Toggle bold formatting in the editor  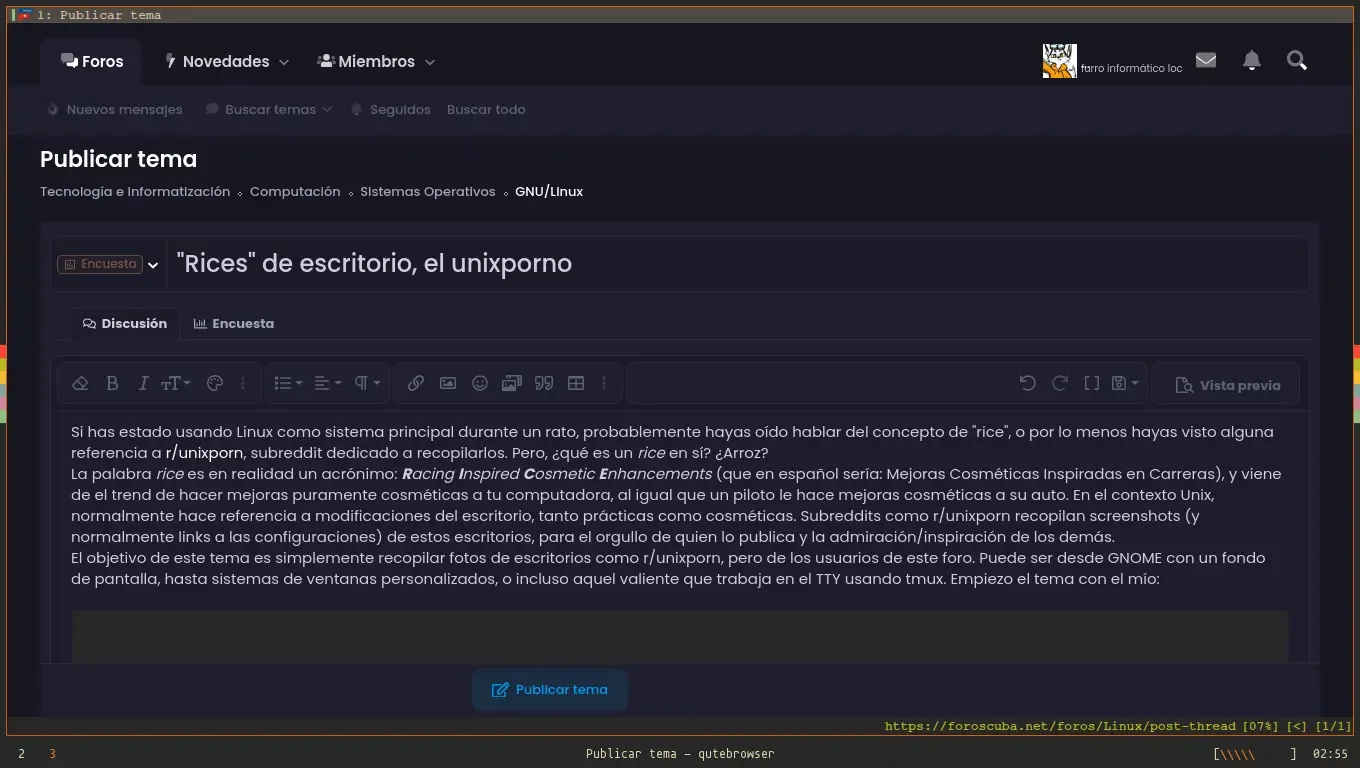coord(112,383)
